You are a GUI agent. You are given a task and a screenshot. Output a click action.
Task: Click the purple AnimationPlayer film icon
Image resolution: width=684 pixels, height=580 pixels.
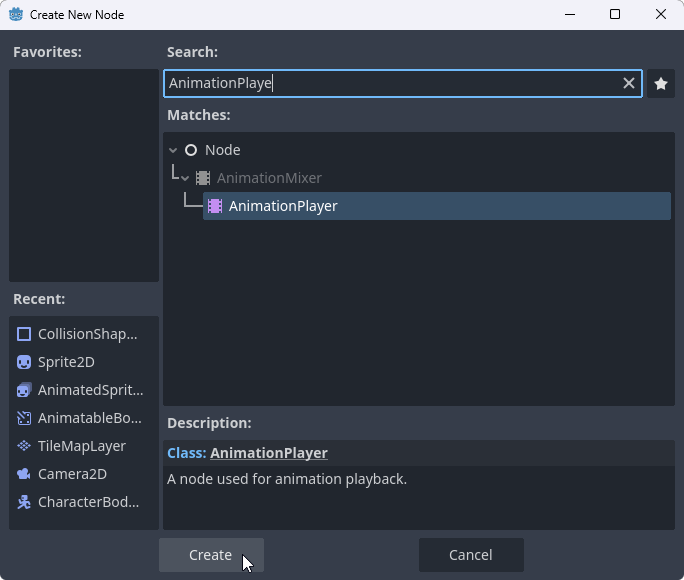[215, 206]
